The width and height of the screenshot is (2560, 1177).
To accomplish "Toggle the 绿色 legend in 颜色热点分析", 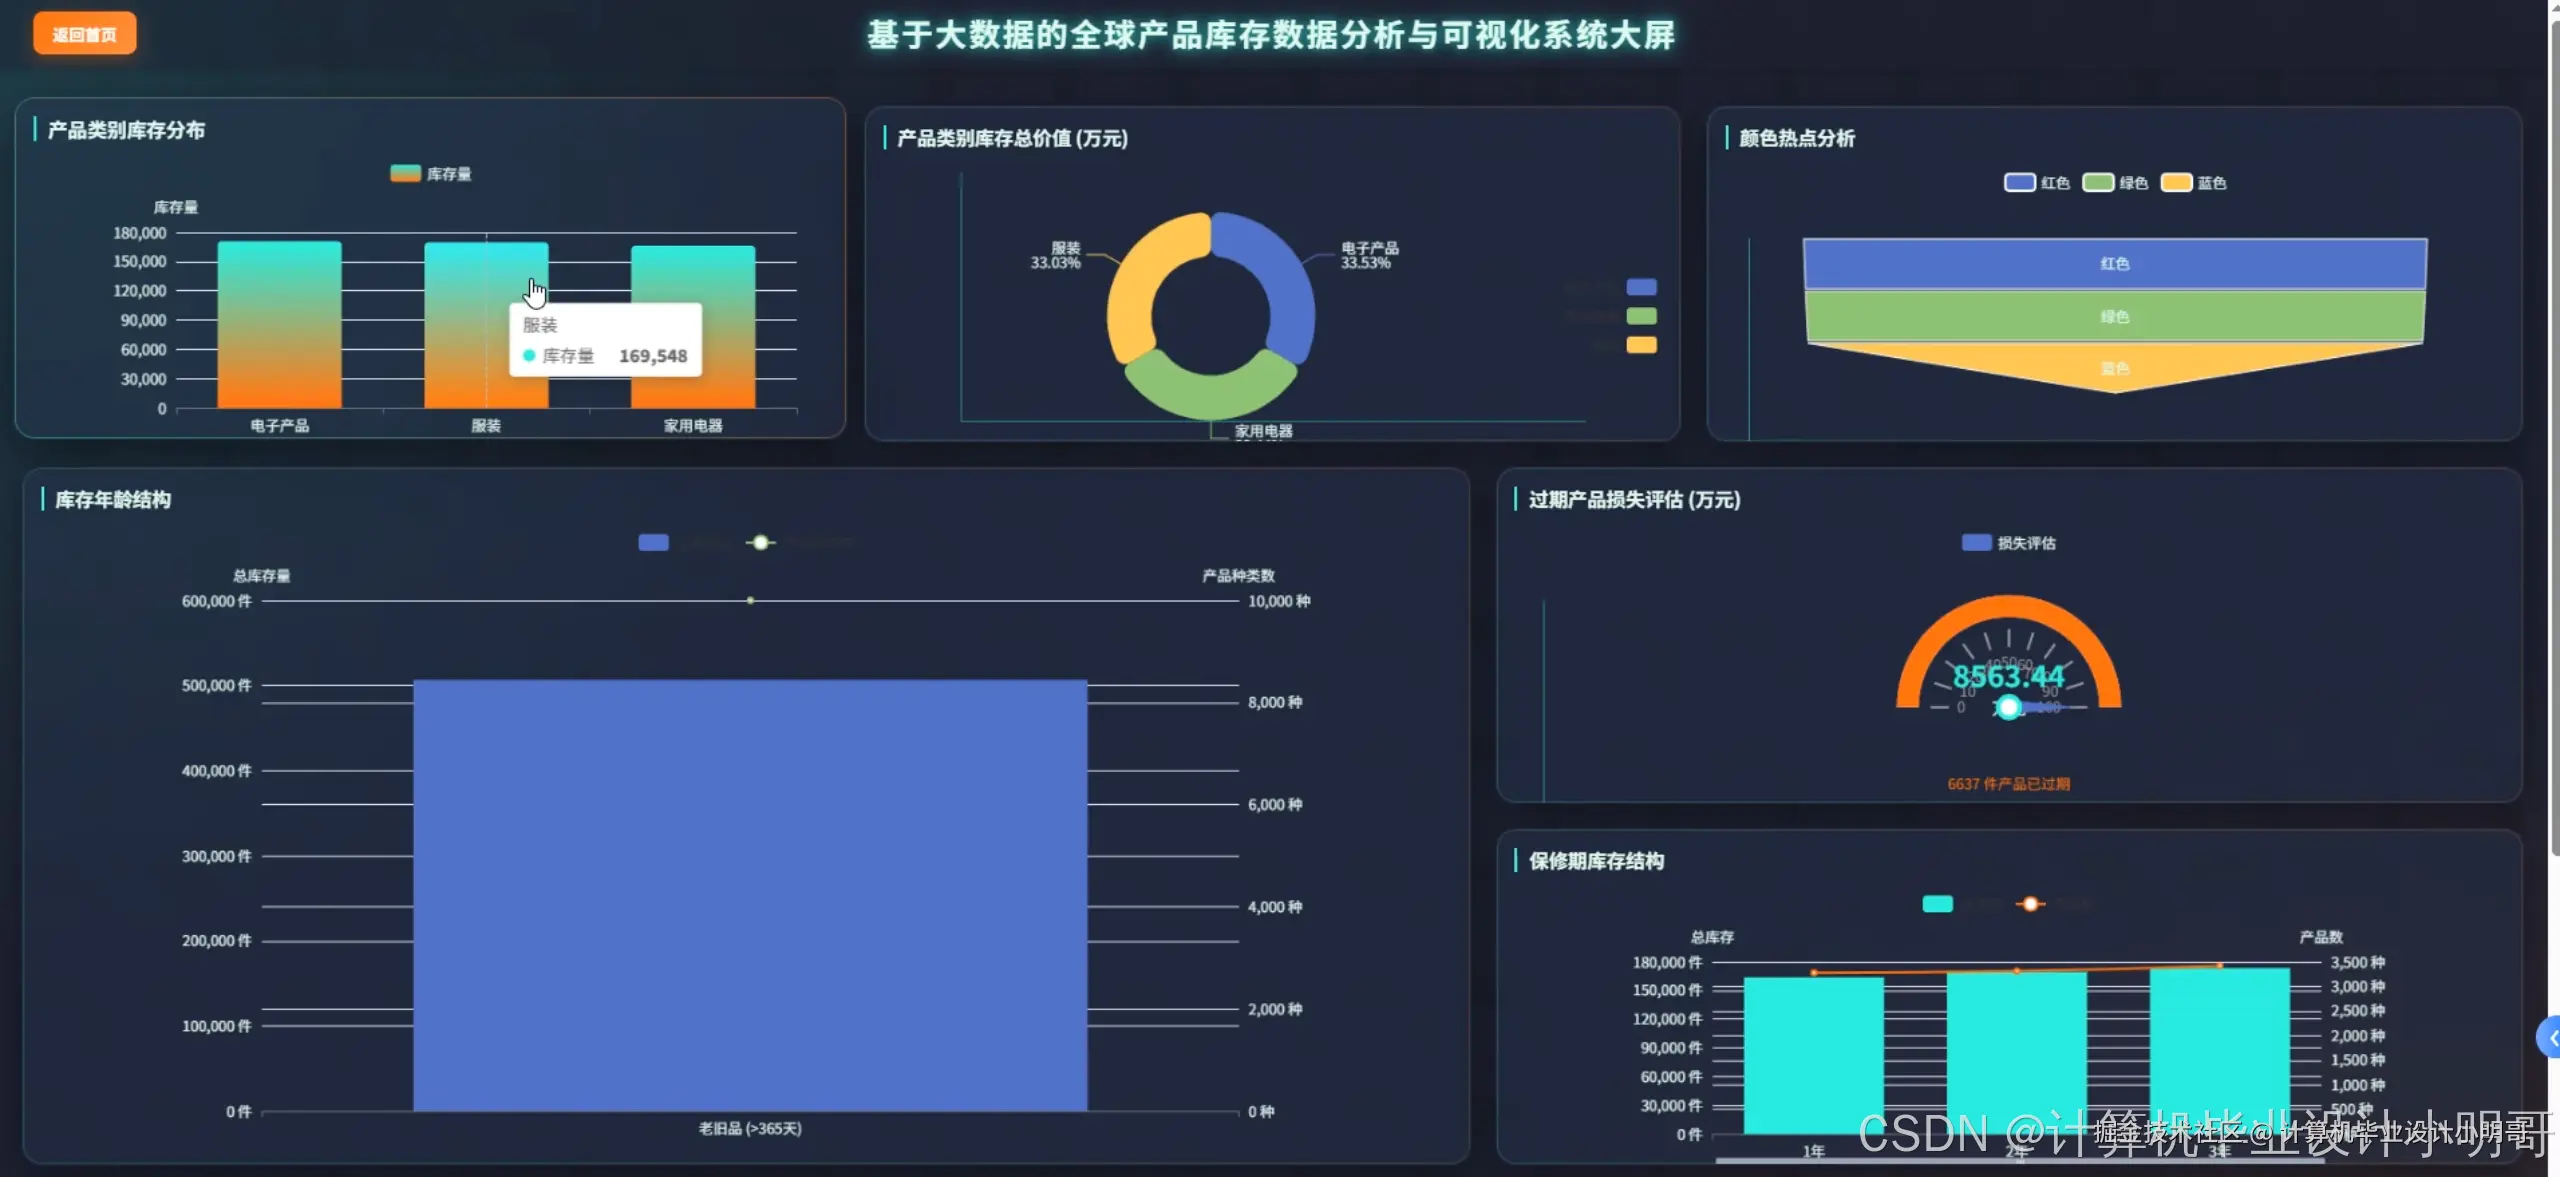I will (x=2099, y=182).
